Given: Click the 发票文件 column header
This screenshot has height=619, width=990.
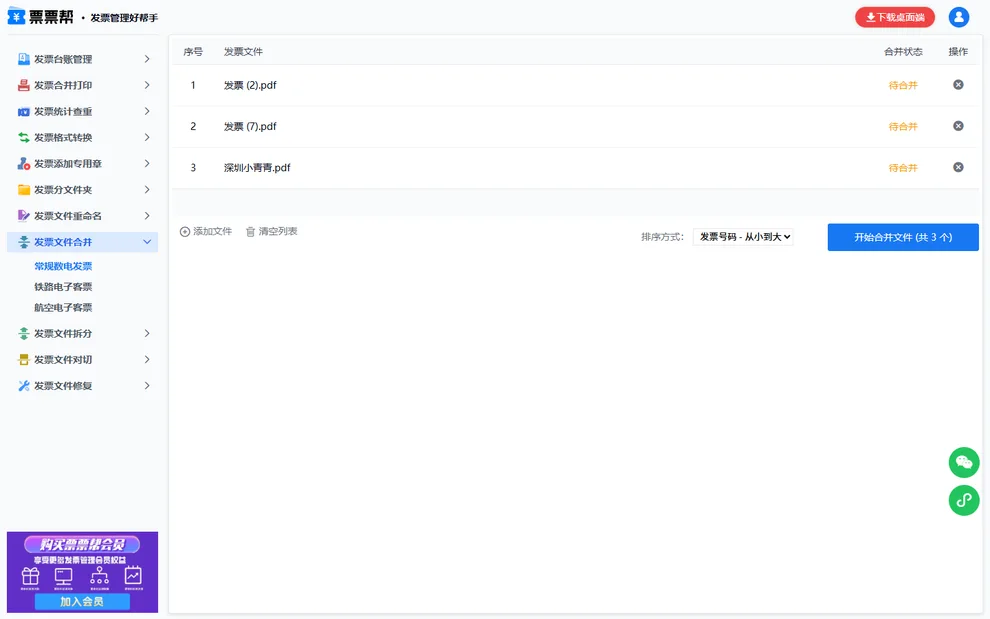Looking at the screenshot, I should tap(243, 52).
